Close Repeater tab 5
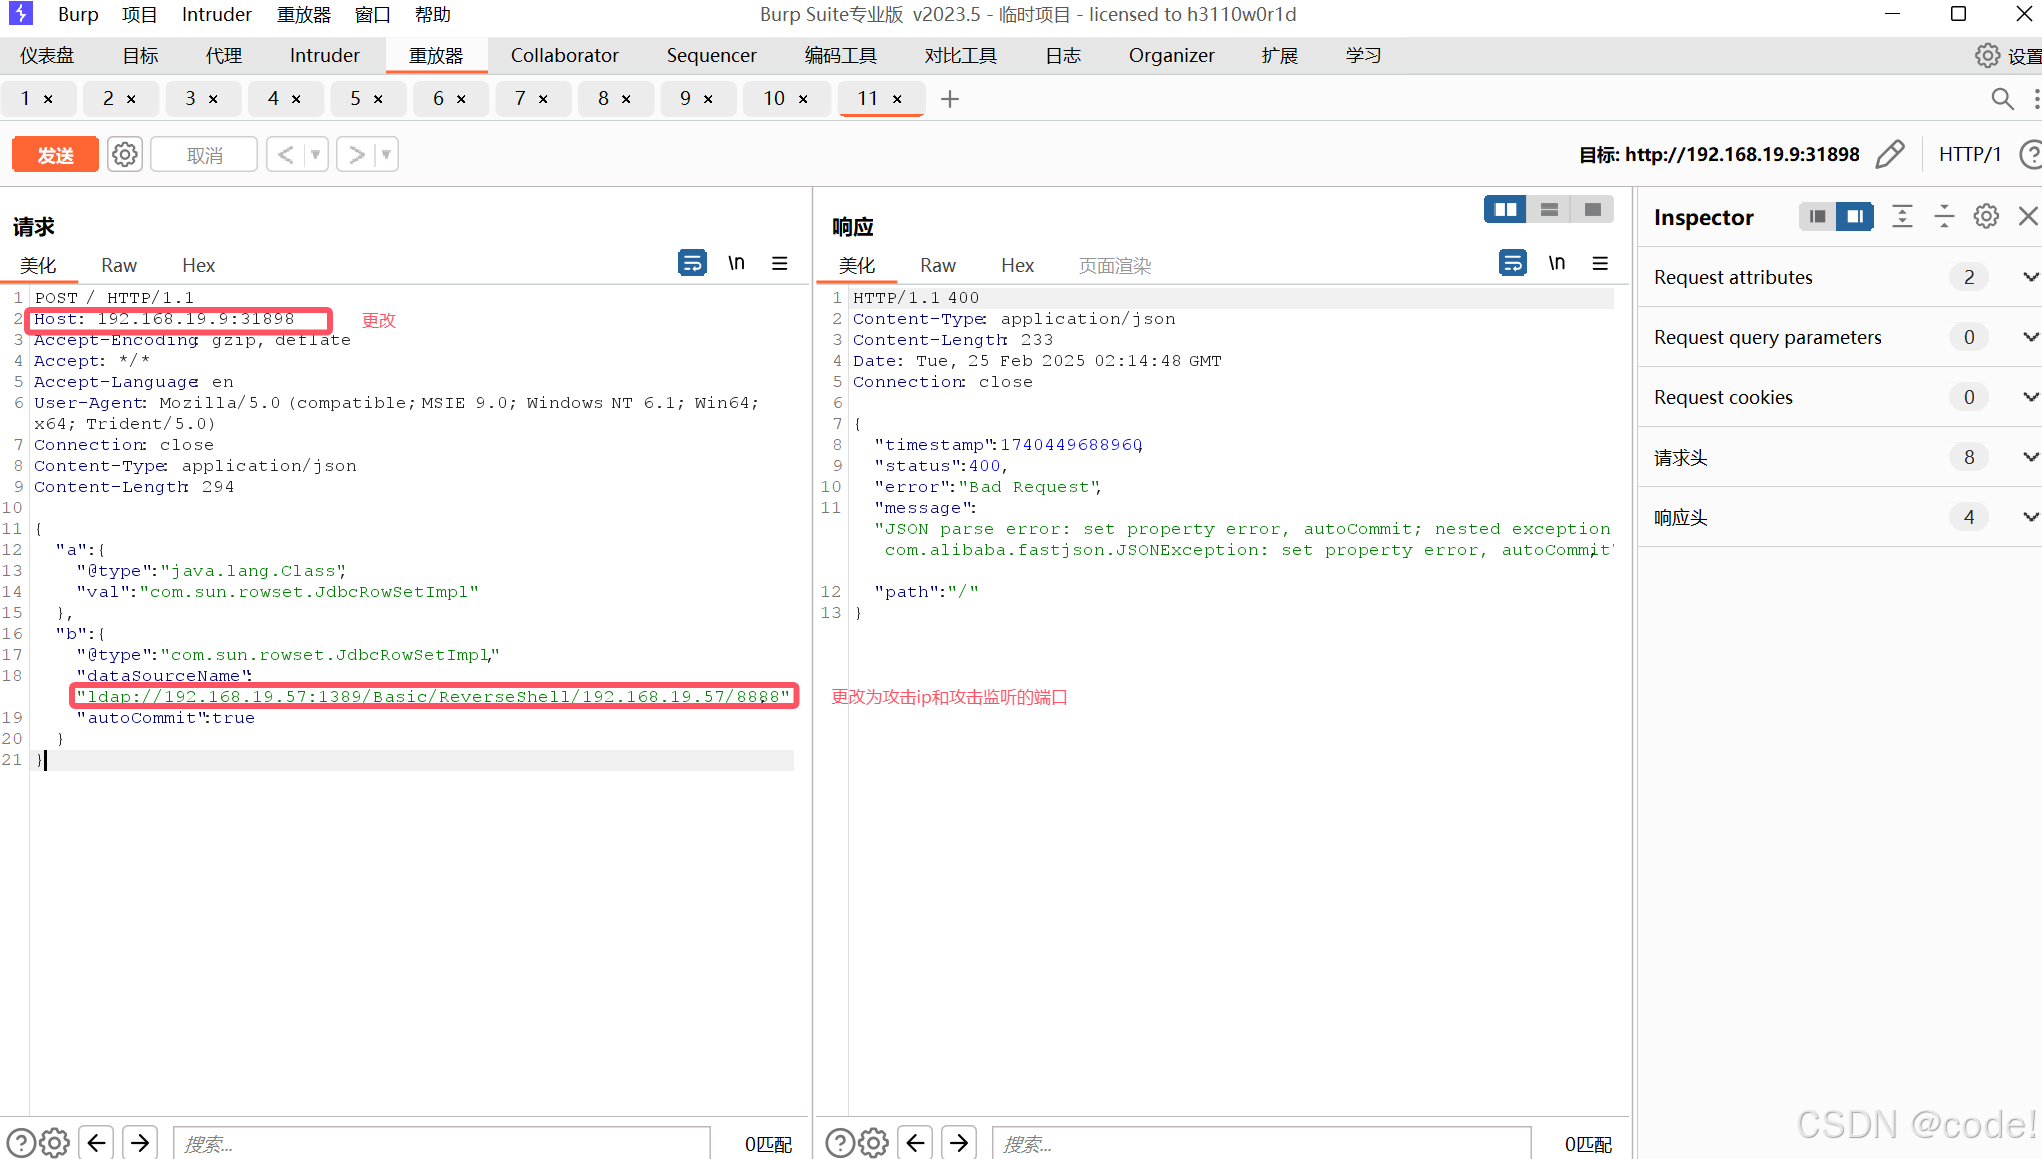Image resolution: width=2042 pixels, height=1159 pixels. coord(378,99)
